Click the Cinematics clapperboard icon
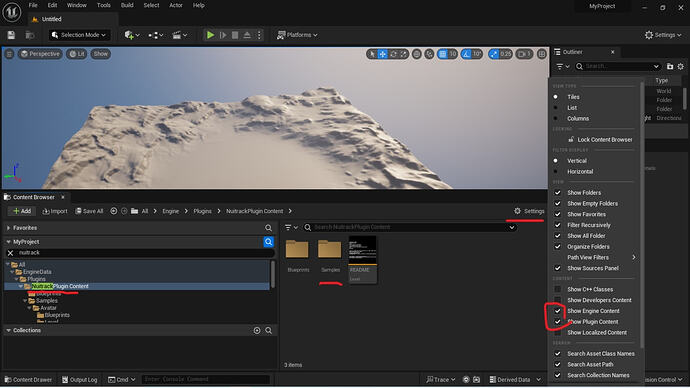 pos(179,35)
